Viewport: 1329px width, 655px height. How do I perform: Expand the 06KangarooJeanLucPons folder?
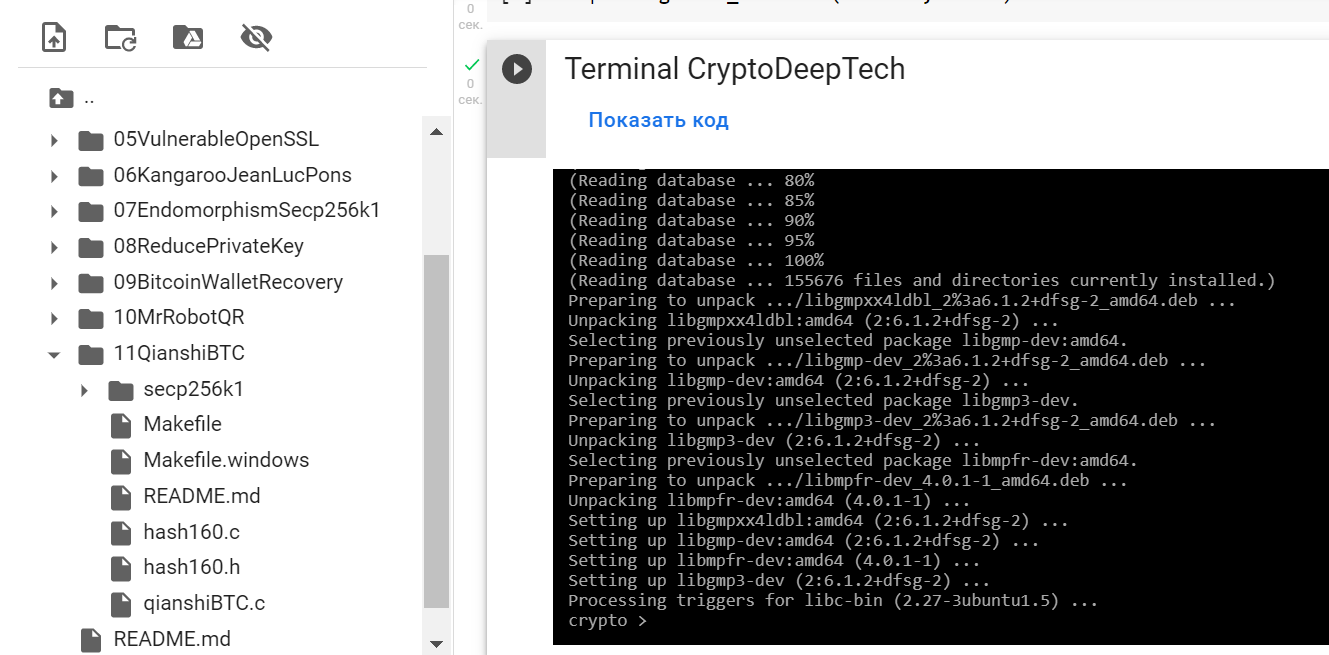click(54, 176)
